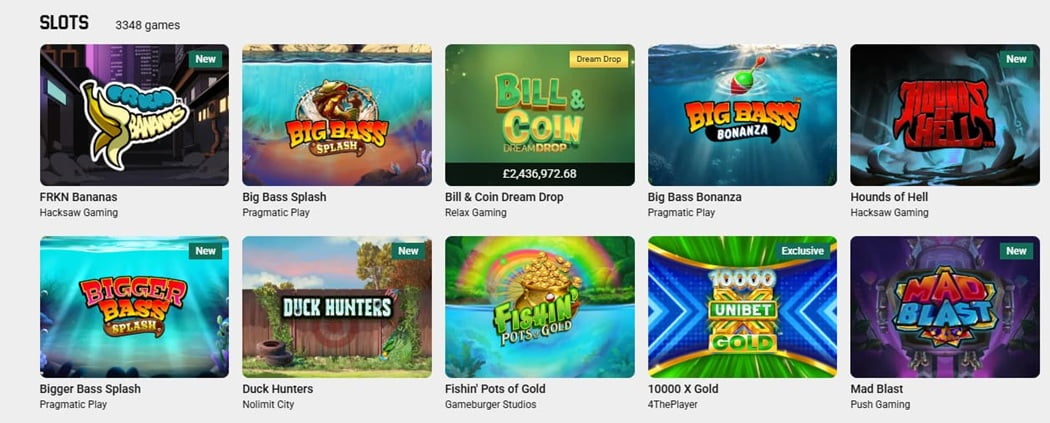The width and height of the screenshot is (1050, 423).
Task: Click the Fishin' Pots of Gold title
Action: pyautogui.click(x=495, y=389)
